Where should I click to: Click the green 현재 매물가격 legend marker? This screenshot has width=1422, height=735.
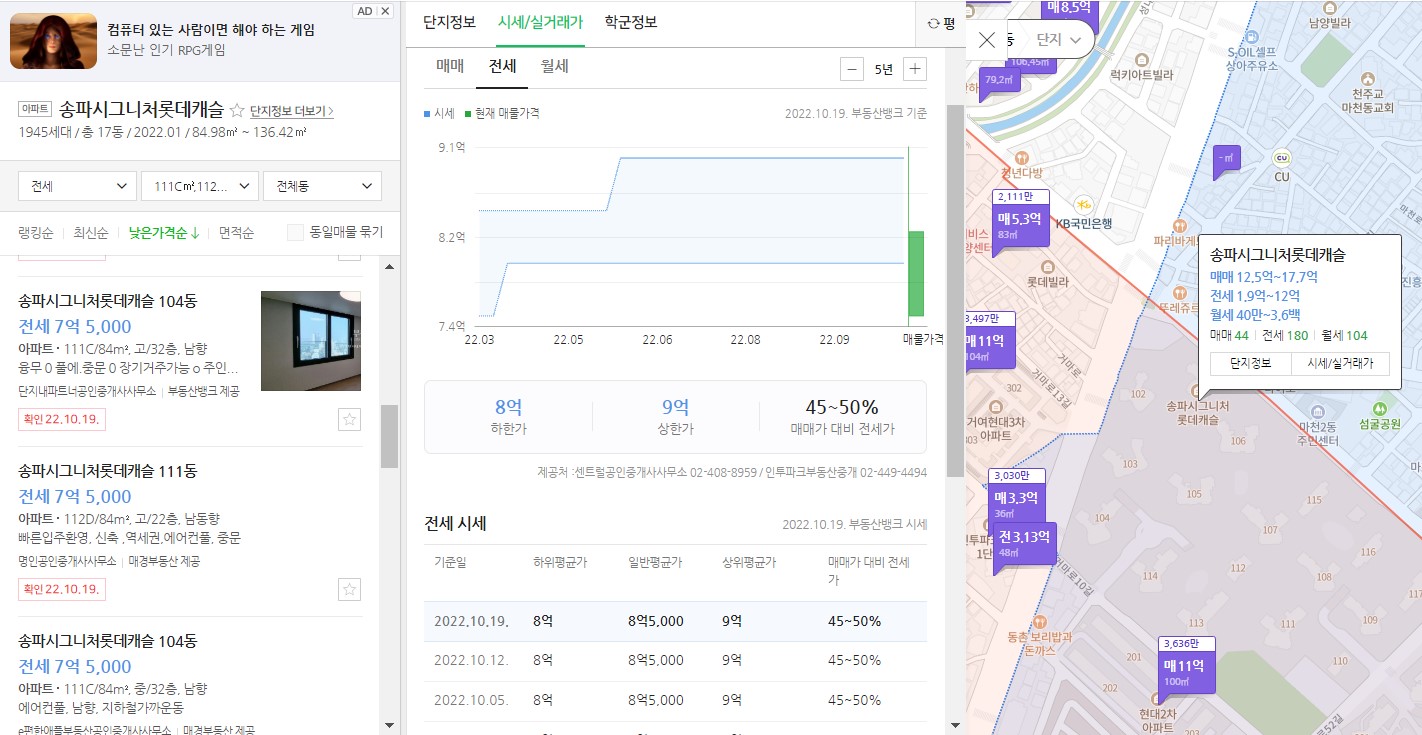(x=468, y=114)
